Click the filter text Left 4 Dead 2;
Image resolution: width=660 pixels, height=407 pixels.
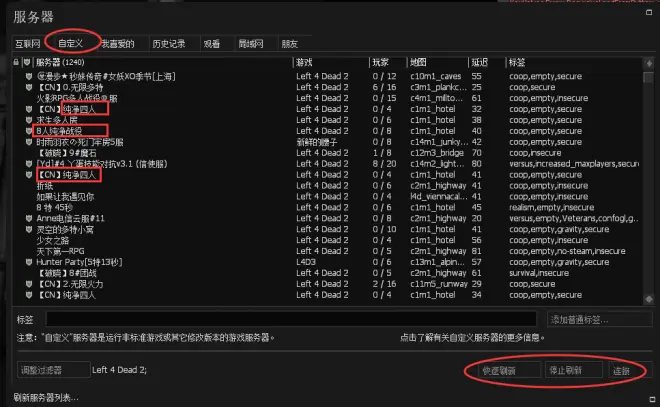pyautogui.click(x=120, y=370)
